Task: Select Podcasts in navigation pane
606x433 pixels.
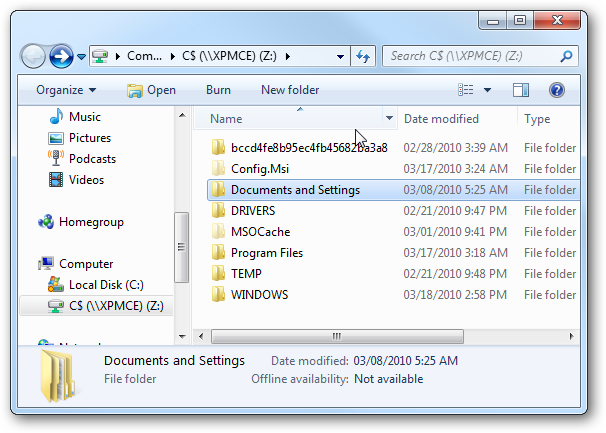Action: tap(92, 159)
